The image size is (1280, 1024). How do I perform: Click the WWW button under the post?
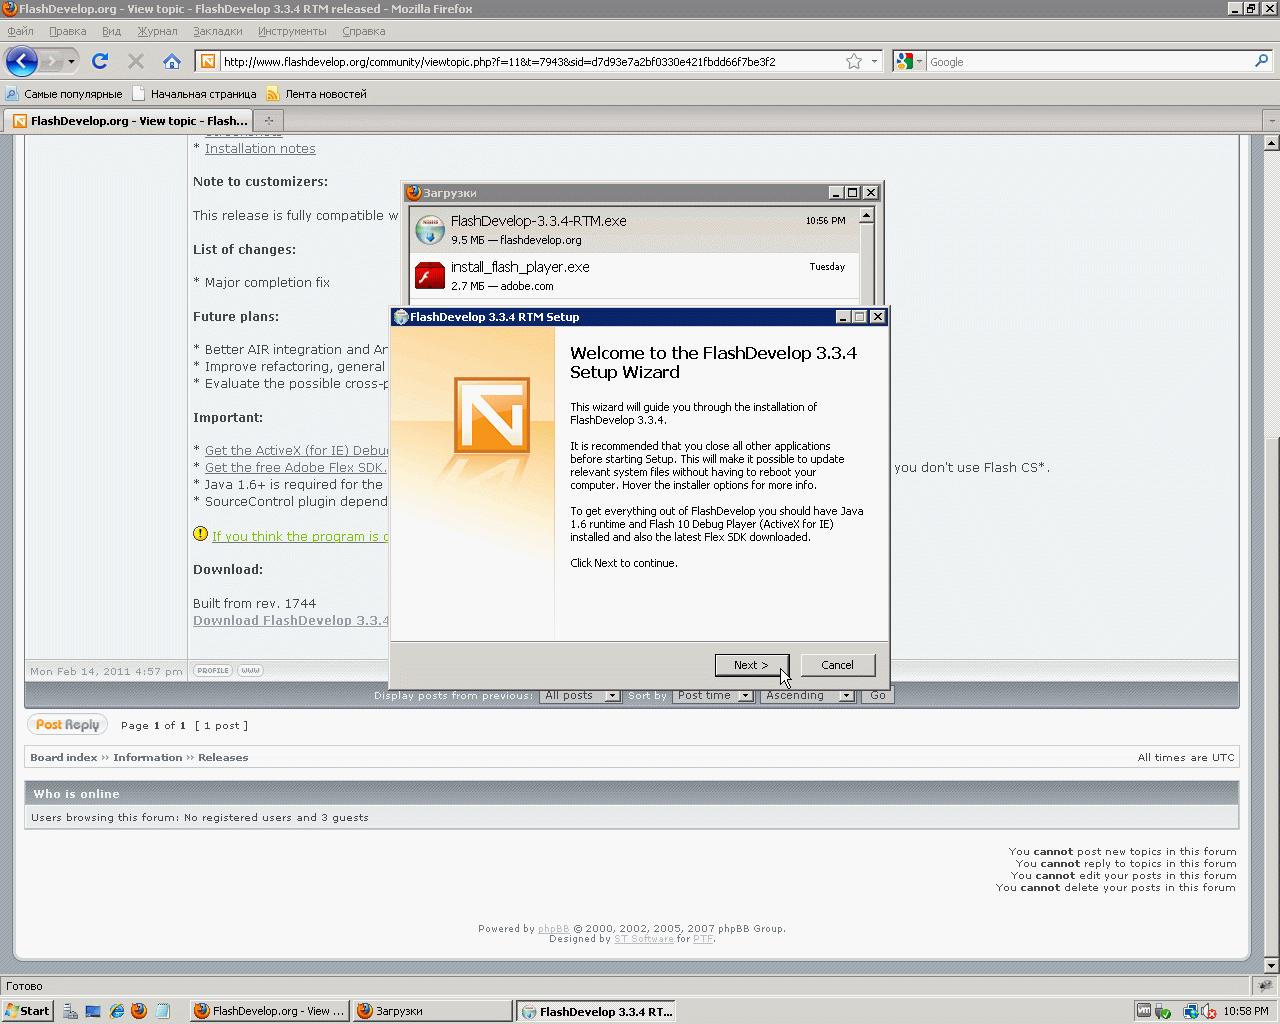(x=250, y=670)
